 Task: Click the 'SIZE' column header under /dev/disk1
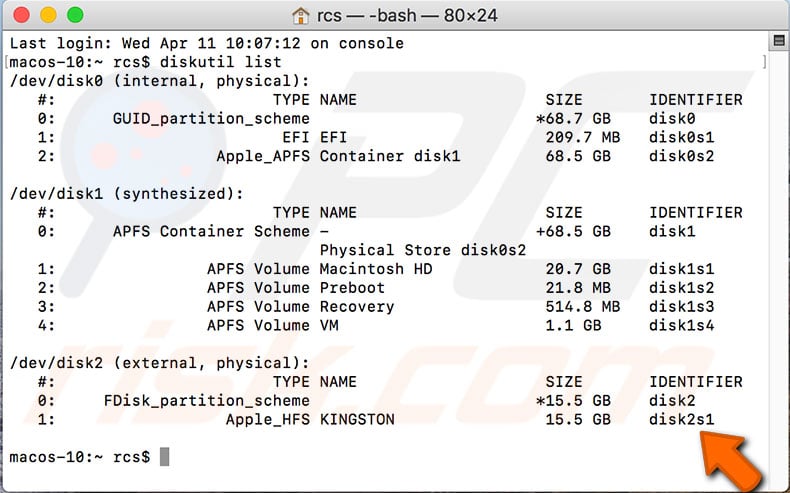tap(564, 213)
